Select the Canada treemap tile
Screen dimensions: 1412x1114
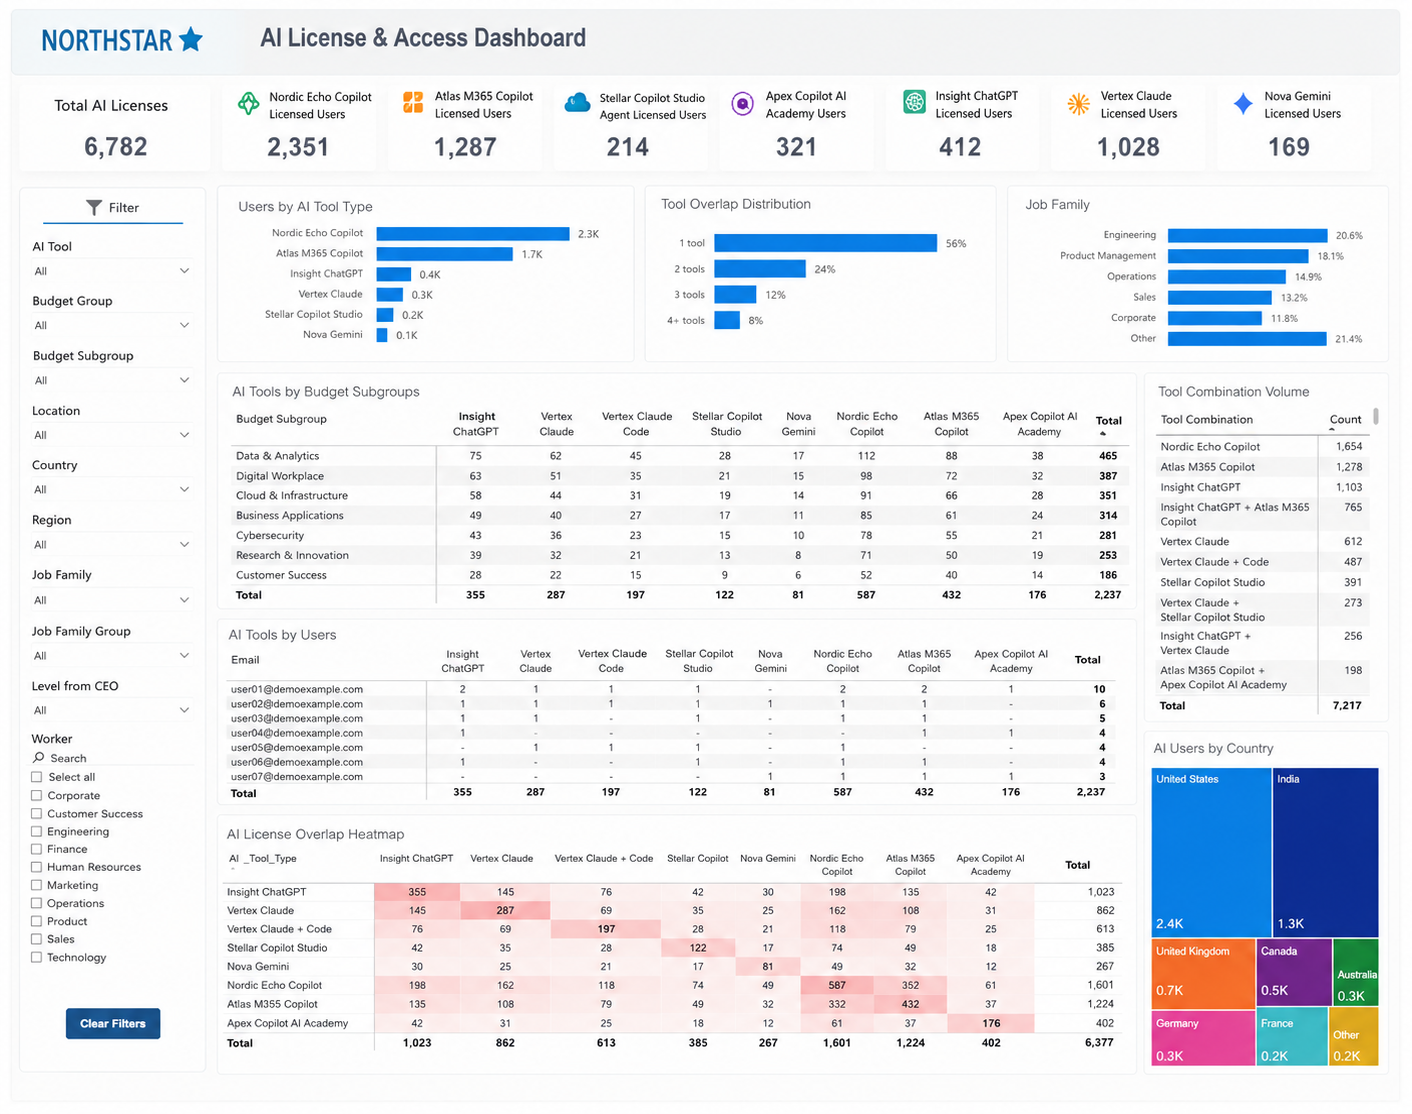coord(1294,972)
